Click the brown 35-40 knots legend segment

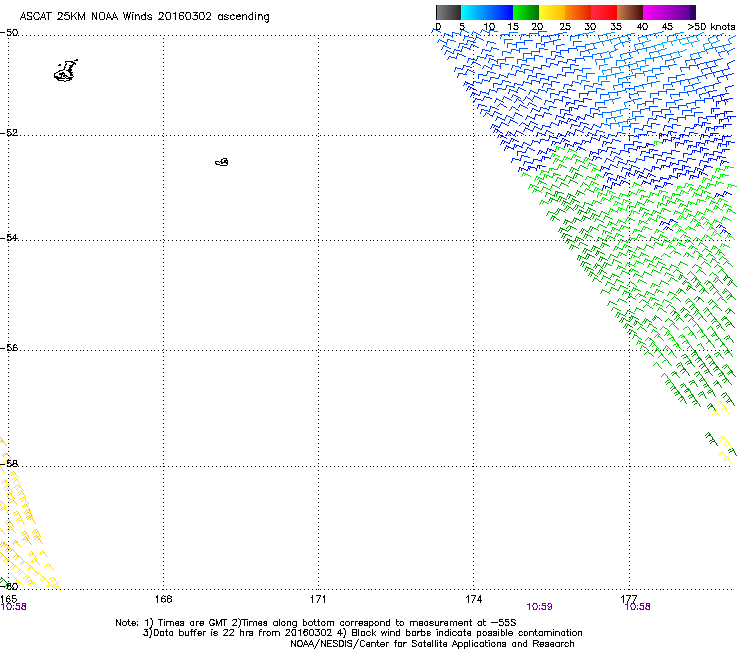point(630,12)
